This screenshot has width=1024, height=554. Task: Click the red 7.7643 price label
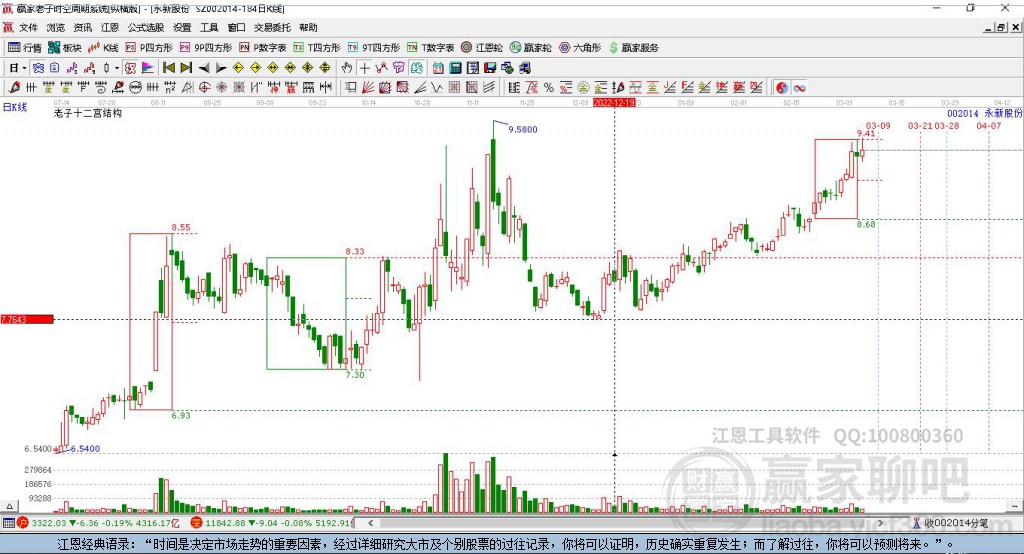27,319
